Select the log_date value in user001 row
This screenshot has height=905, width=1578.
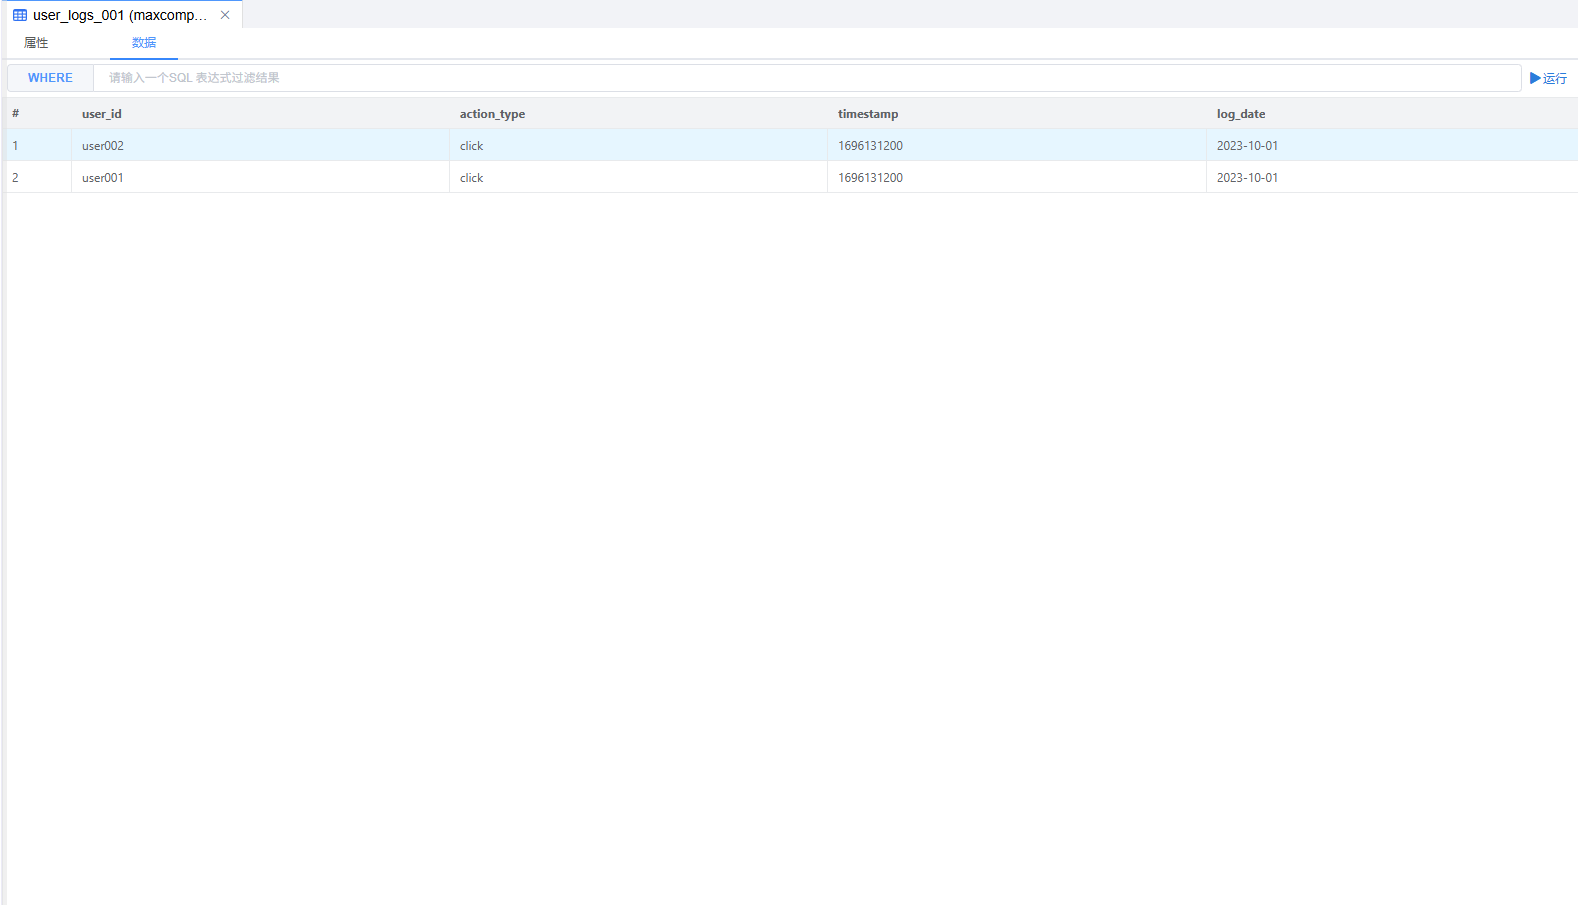[x=1247, y=178]
